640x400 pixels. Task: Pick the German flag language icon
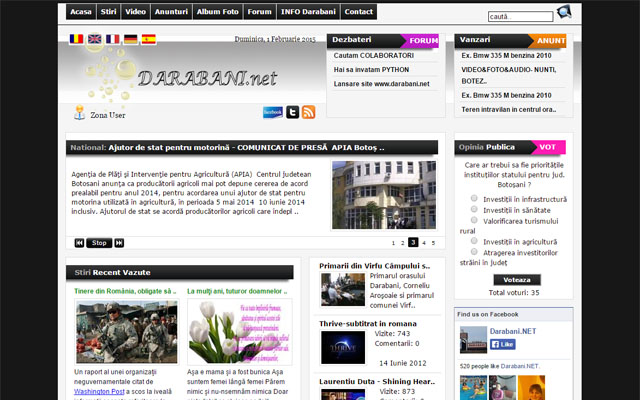[x=131, y=39]
